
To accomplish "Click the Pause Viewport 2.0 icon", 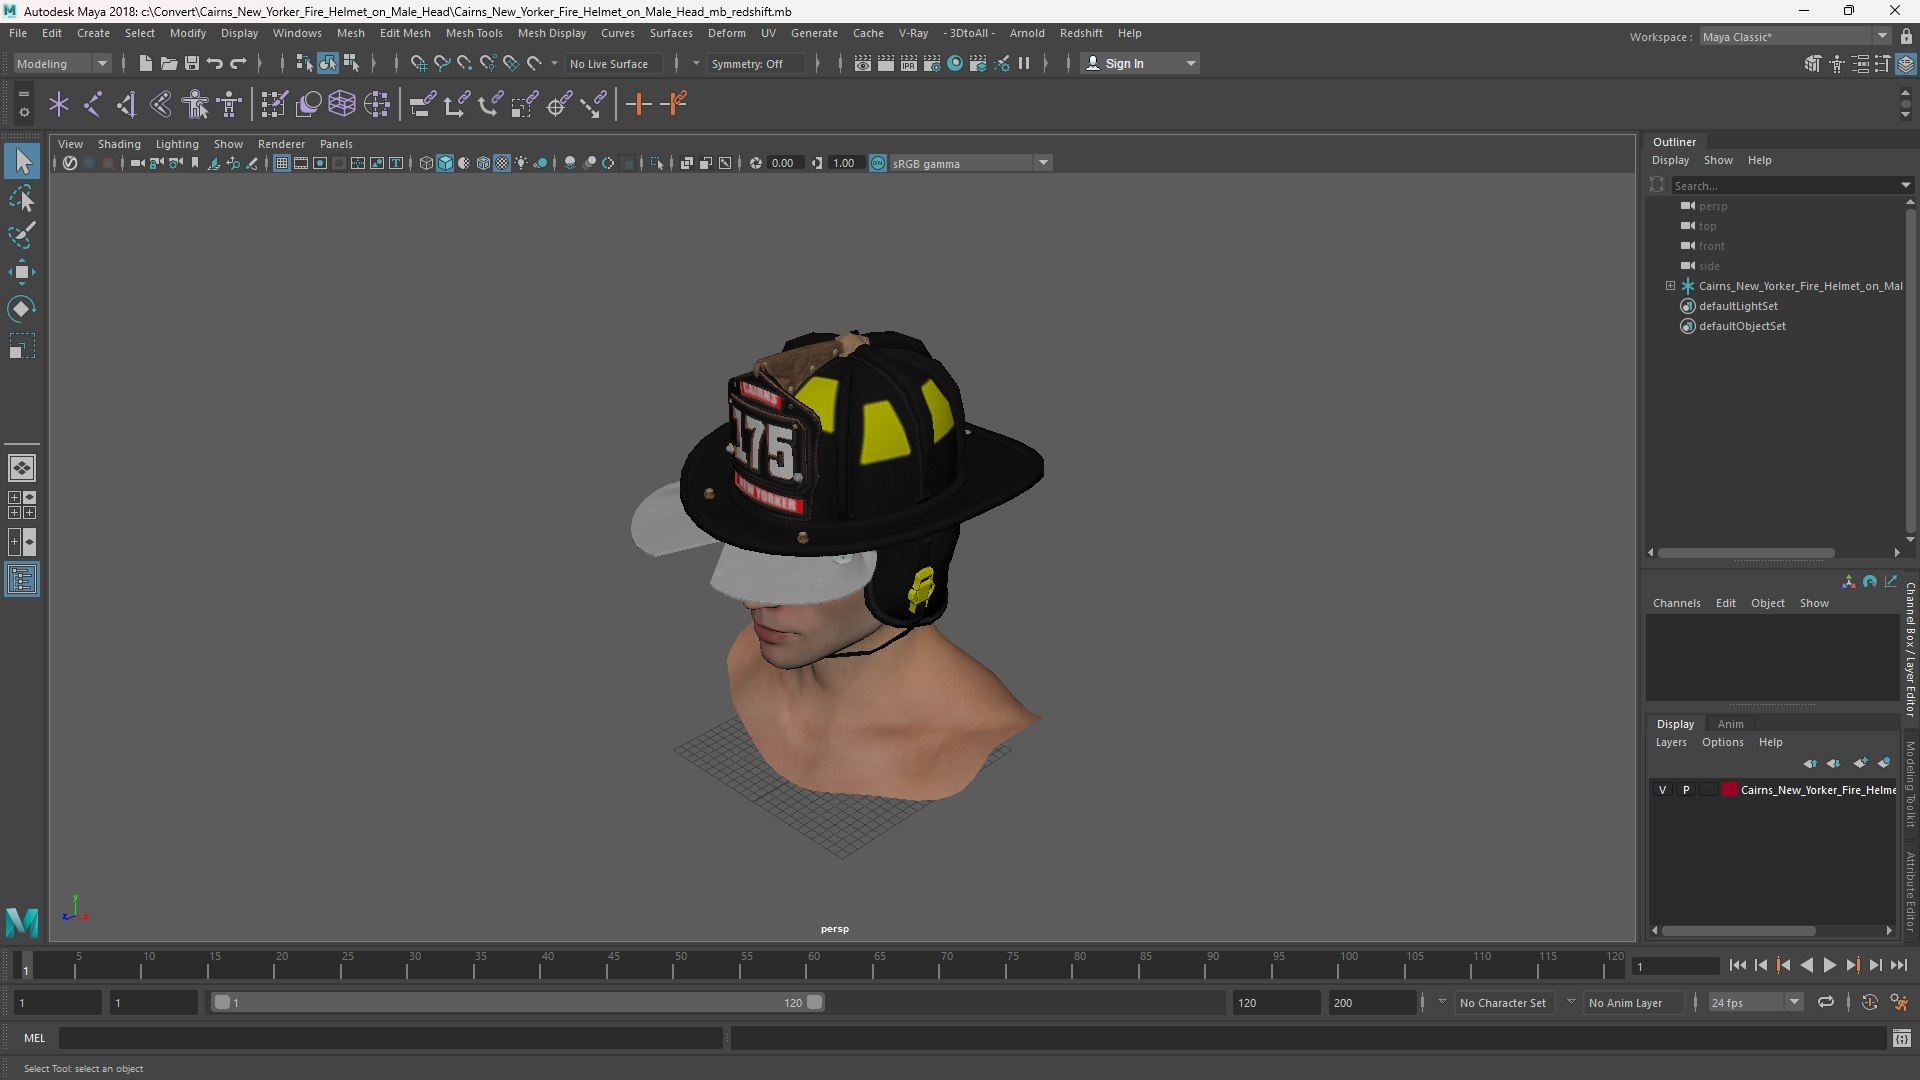I will coord(1024,63).
